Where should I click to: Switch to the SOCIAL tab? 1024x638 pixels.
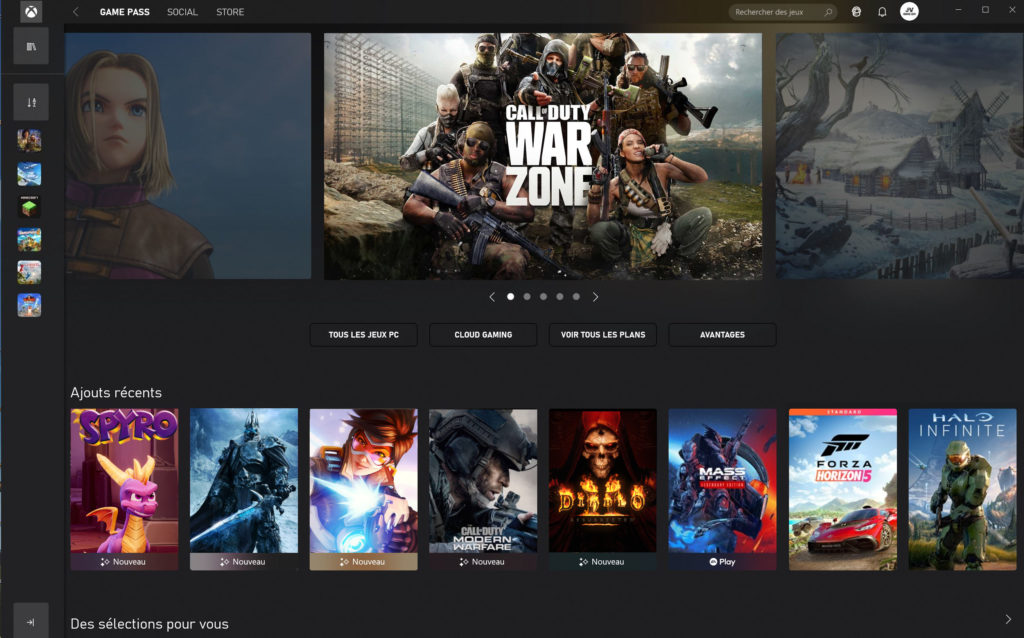[x=182, y=12]
